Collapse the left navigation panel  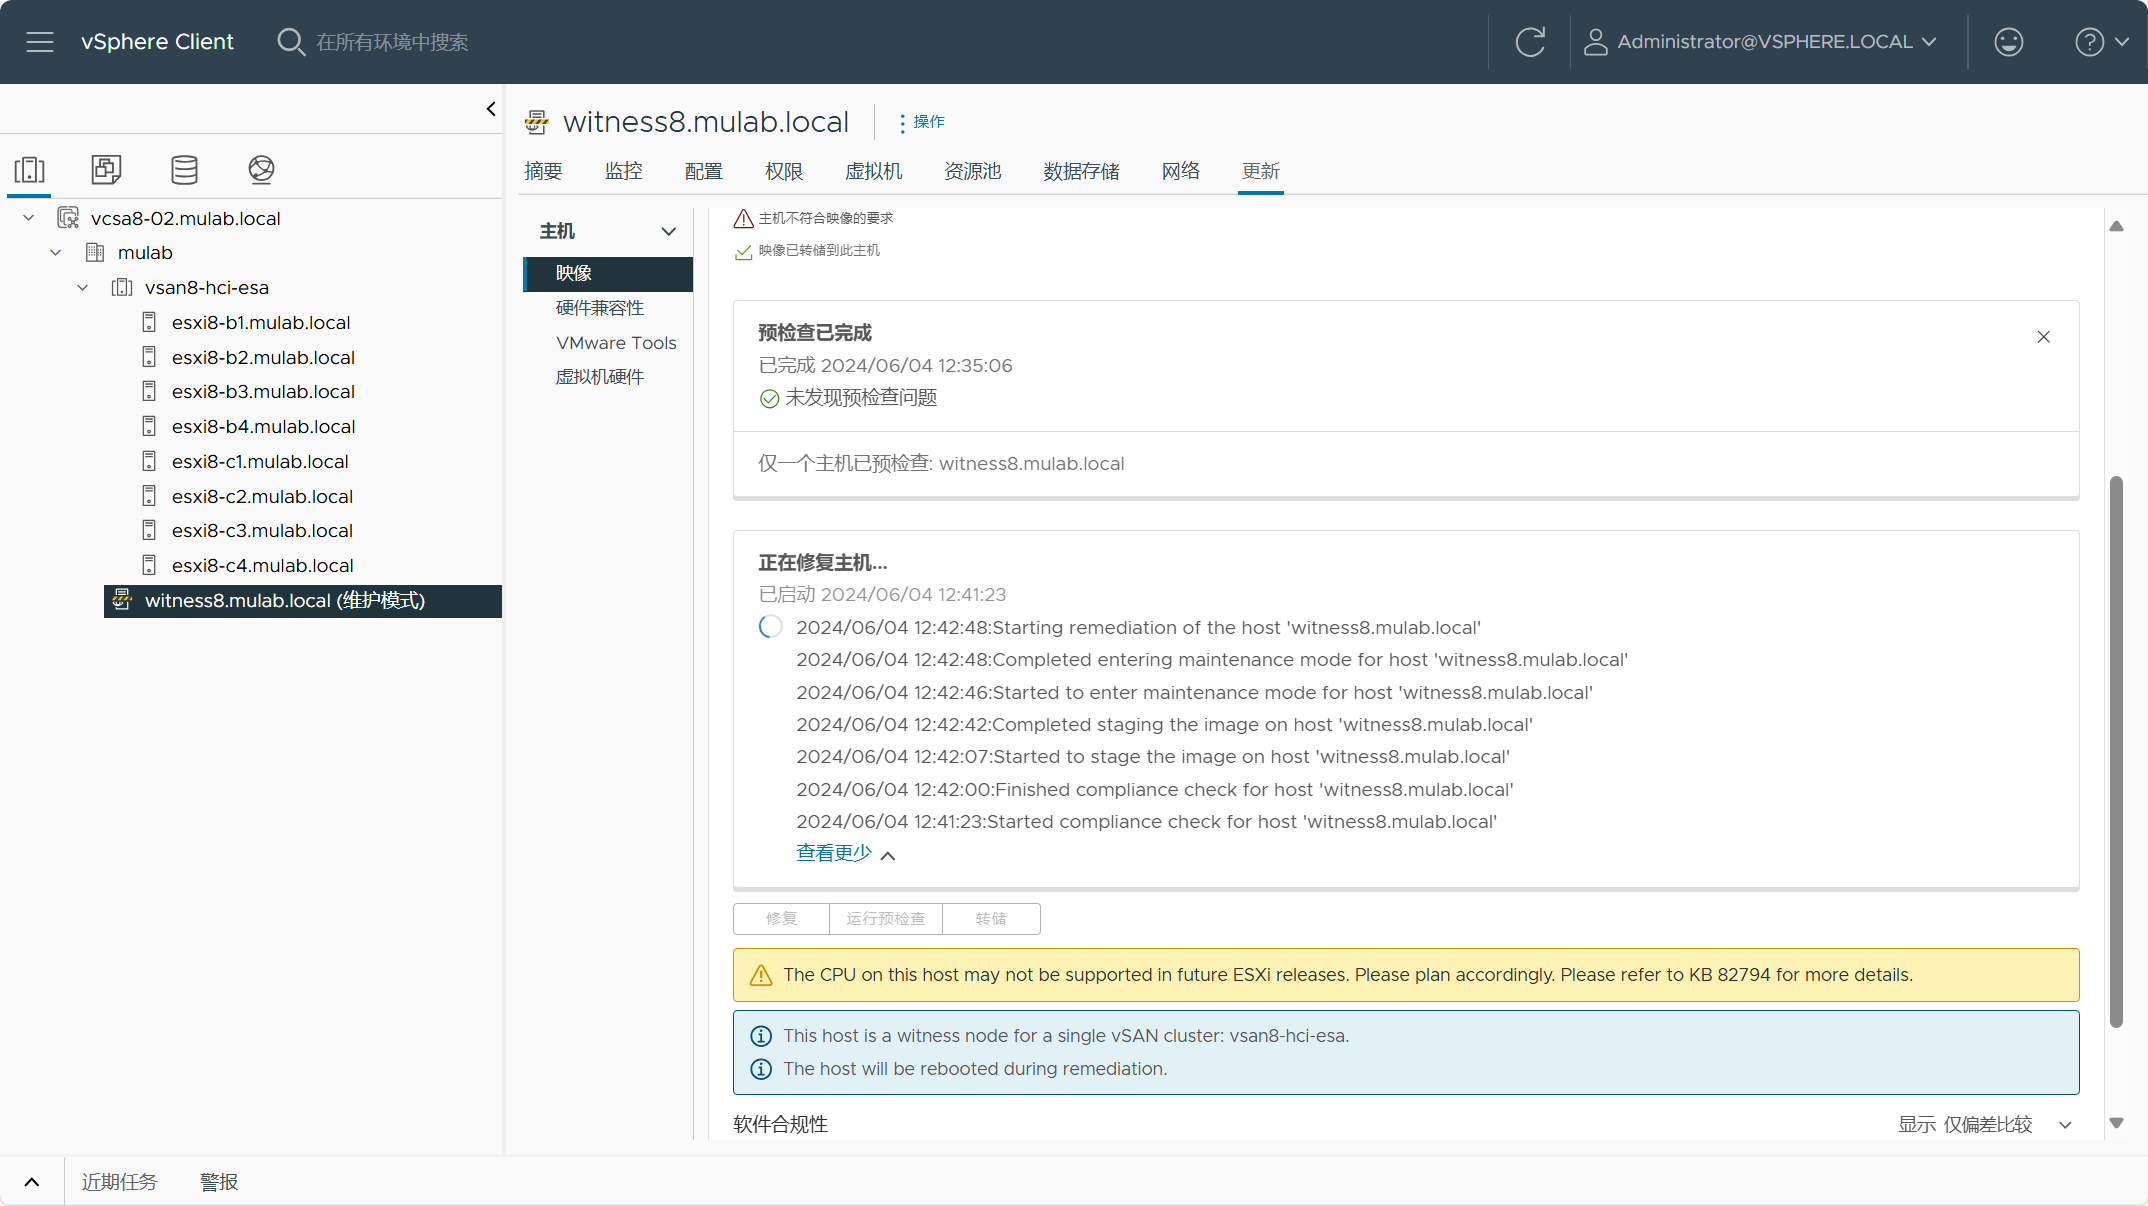[491, 109]
